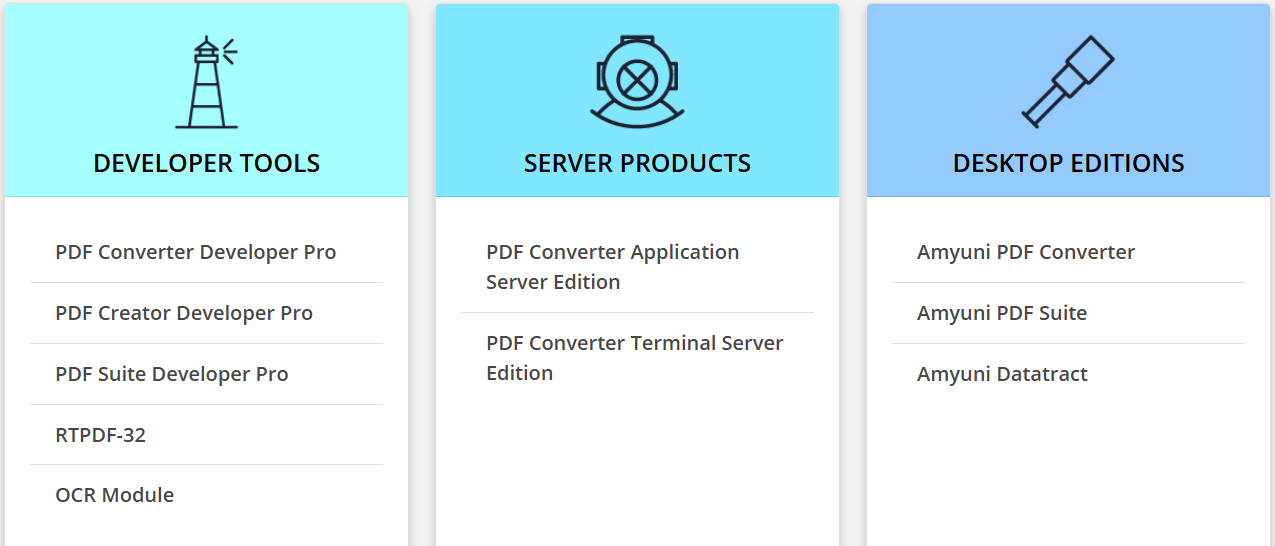Open PDF Converter Terminal Server Edition
1275x546 pixels.
634,358
